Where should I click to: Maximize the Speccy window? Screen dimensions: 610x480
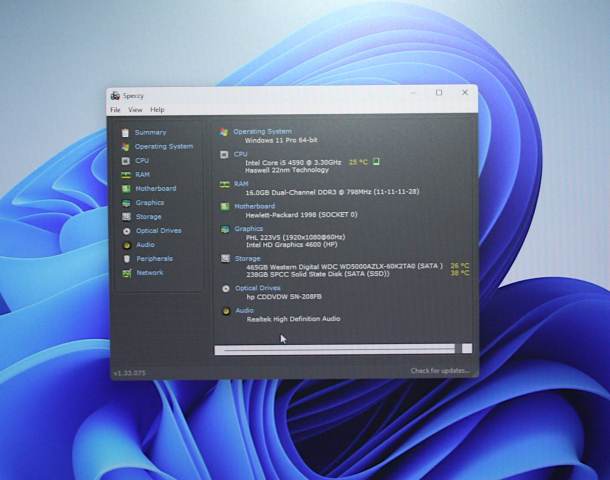(x=439, y=93)
